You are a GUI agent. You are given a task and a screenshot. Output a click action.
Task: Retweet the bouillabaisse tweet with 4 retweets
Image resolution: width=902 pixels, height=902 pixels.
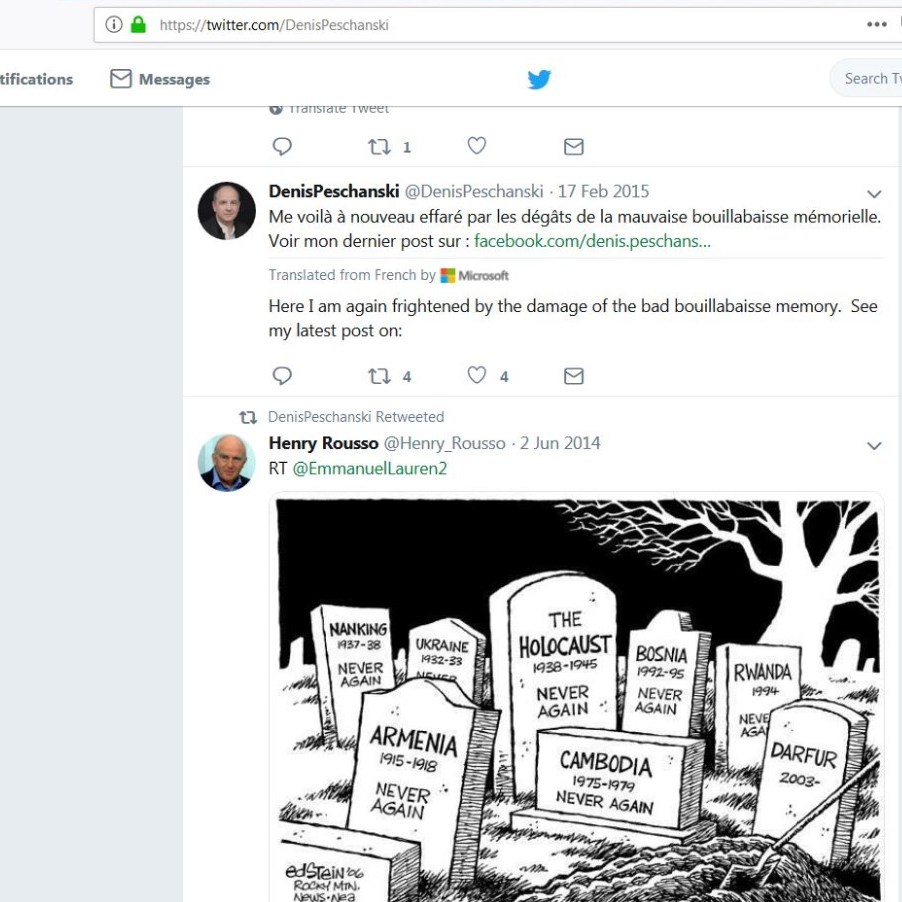(x=379, y=376)
